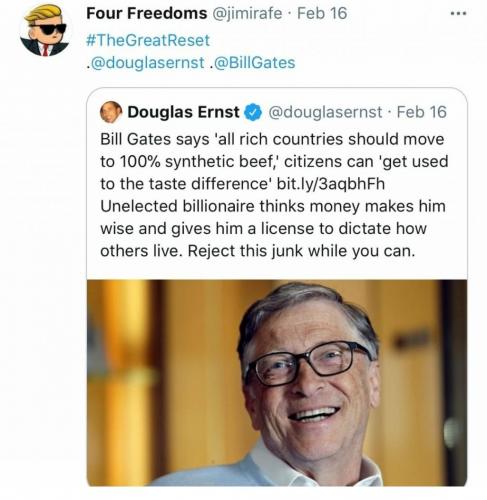Click the 'Bill Gates says' opening line
The height and width of the screenshot is (500, 487).
(272, 139)
